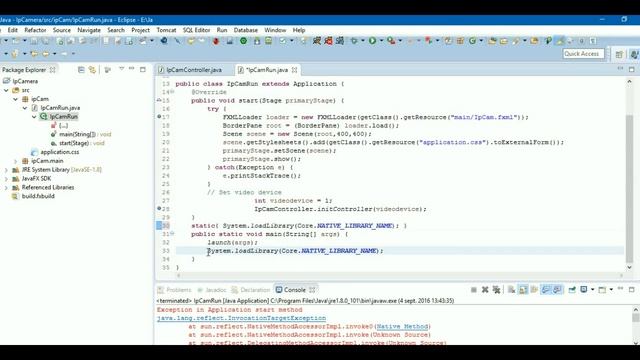Toggle fold marker at line 14

(x=172, y=92)
